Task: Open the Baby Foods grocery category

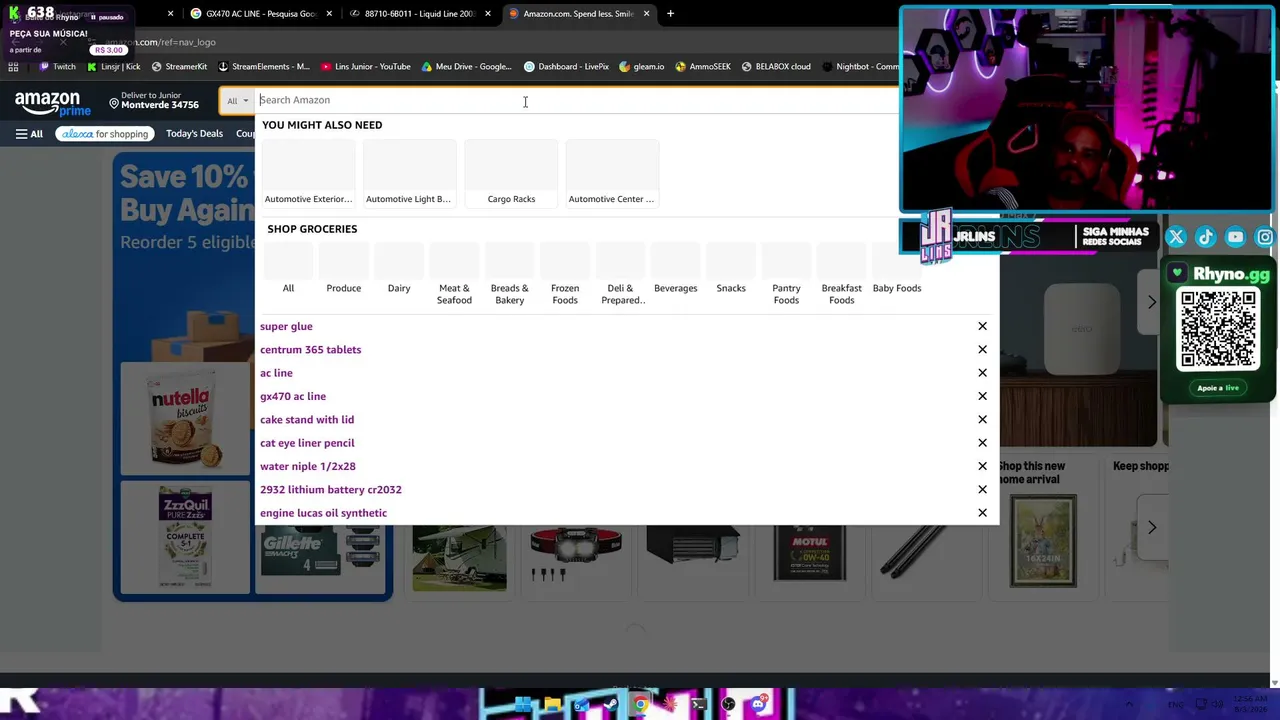Action: [x=897, y=270]
